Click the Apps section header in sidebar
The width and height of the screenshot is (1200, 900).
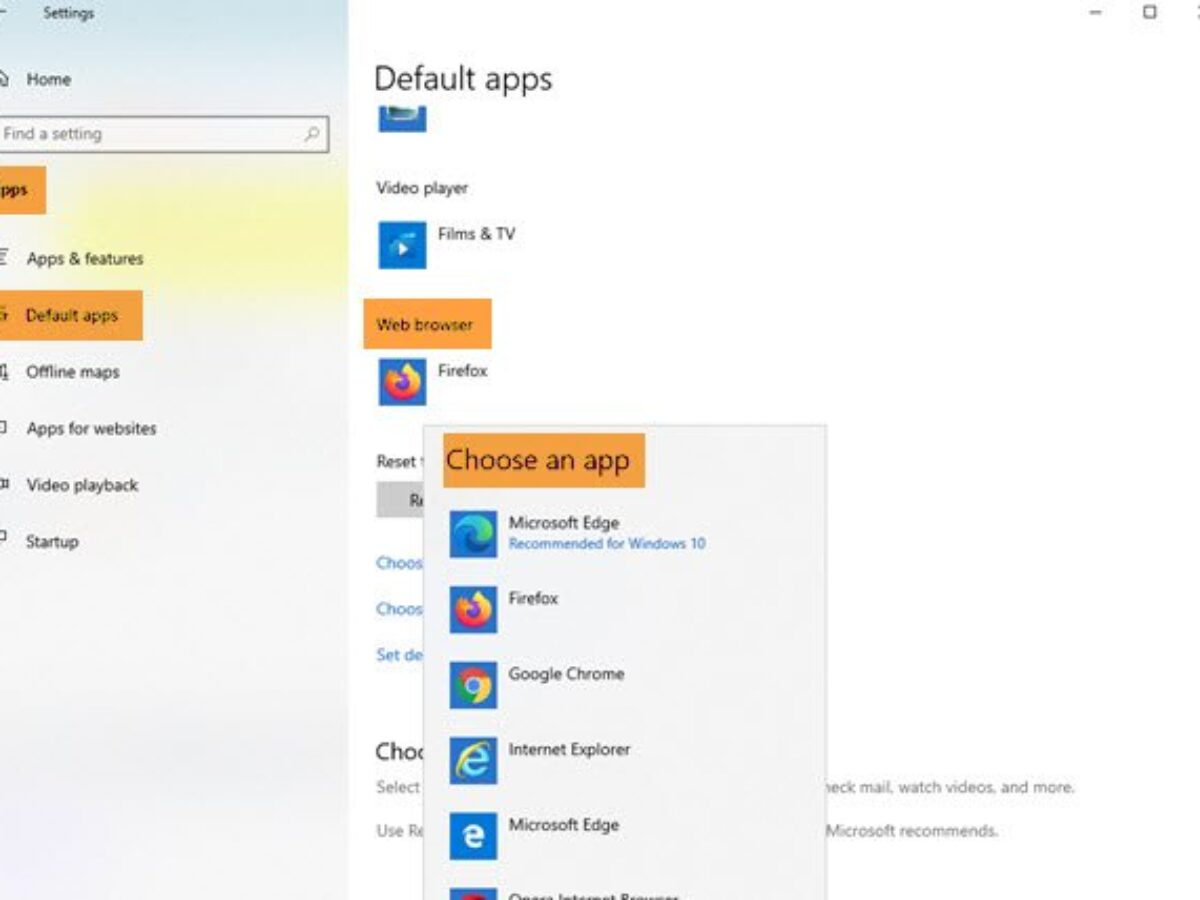tap(14, 190)
